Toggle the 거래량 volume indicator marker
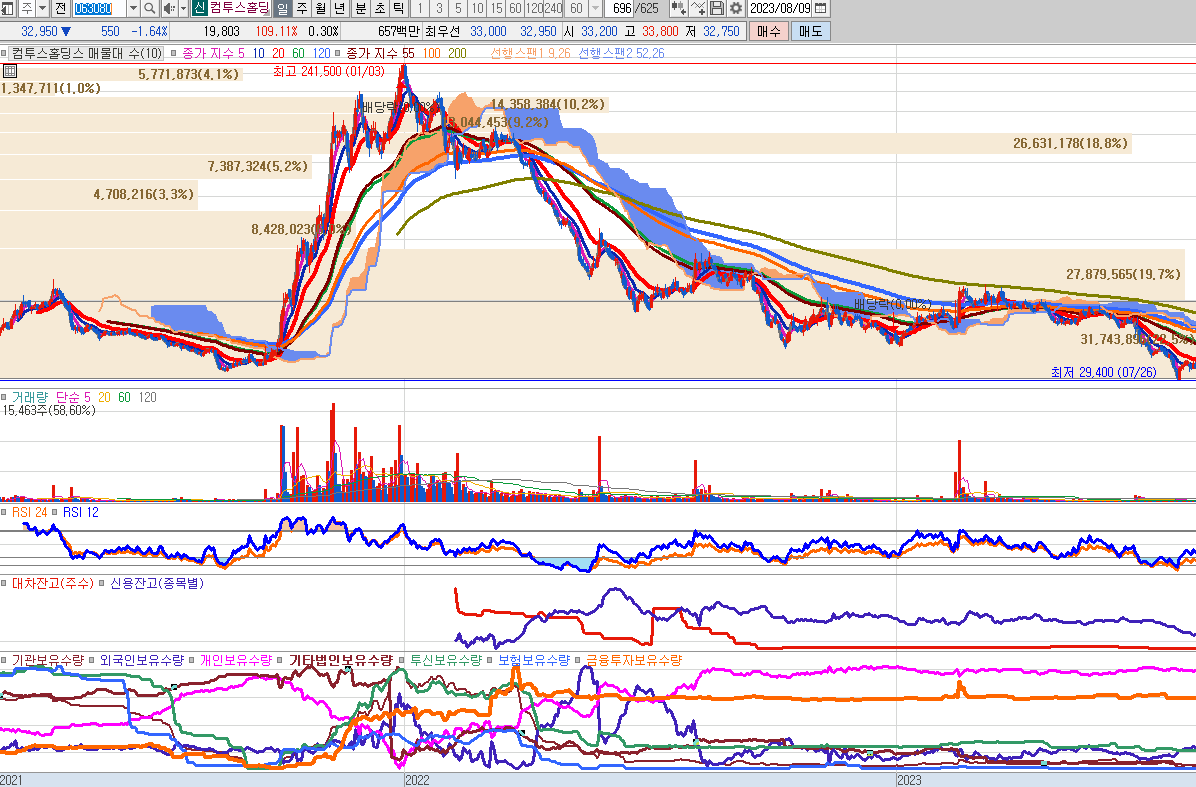The width and height of the screenshot is (1196, 787). pyautogui.click(x=5, y=397)
